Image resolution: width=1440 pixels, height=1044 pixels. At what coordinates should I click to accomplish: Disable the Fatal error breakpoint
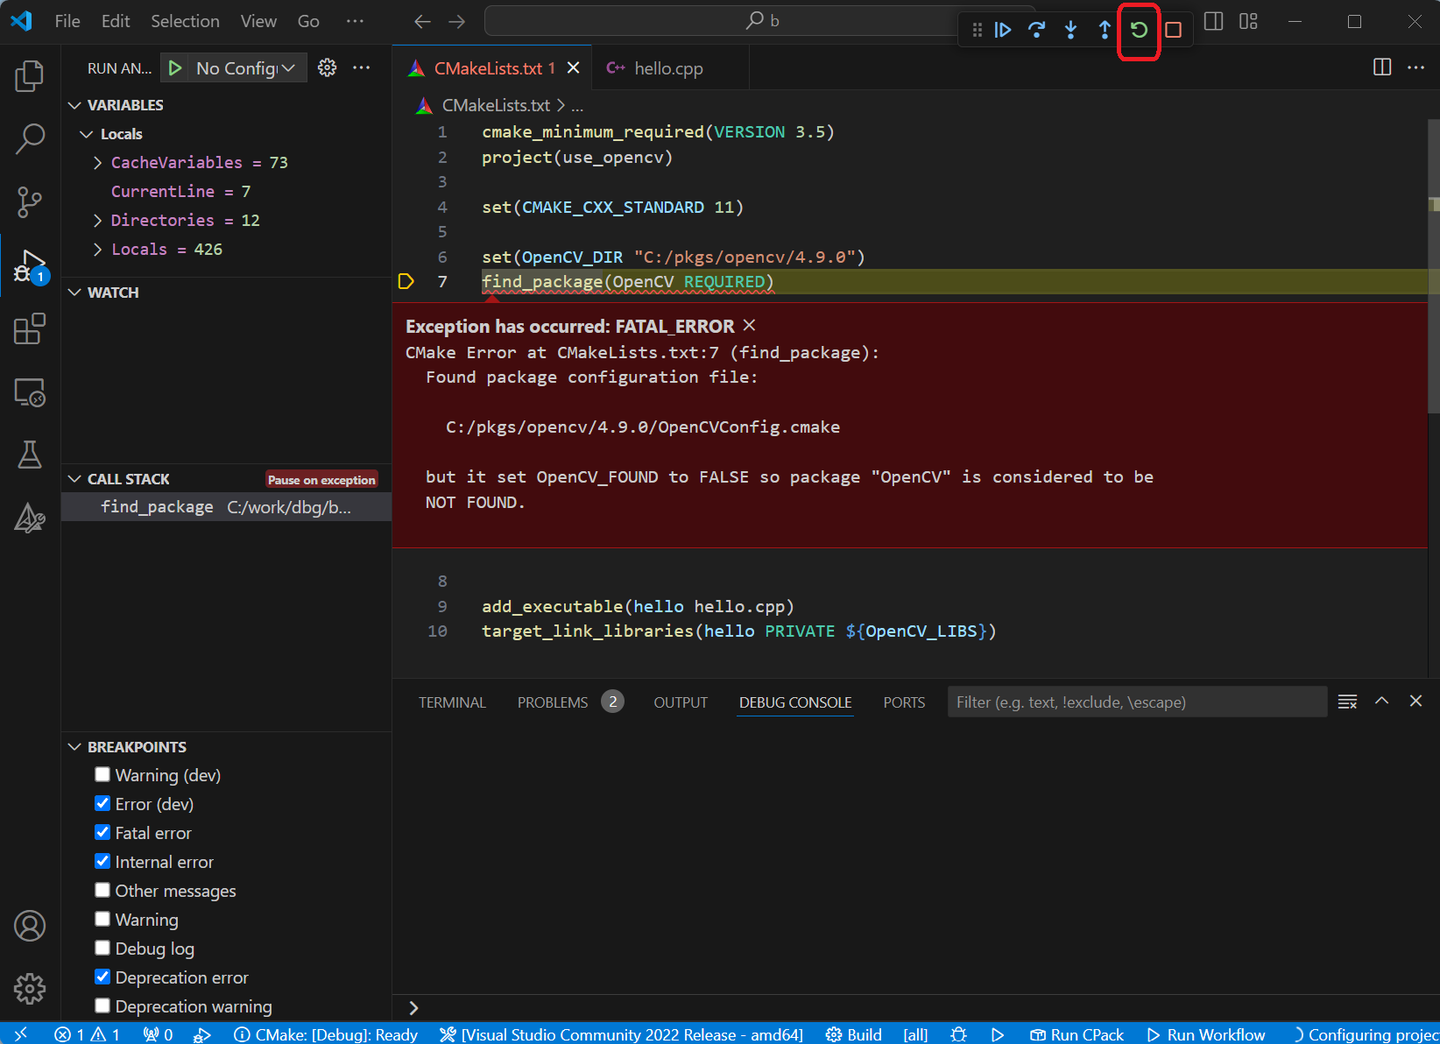tap(102, 832)
